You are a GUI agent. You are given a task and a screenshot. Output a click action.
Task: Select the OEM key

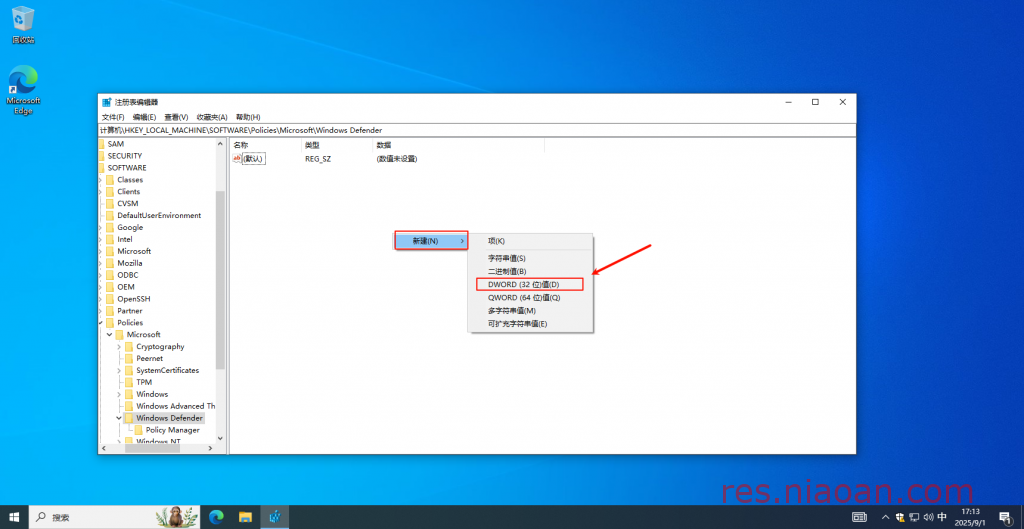pyautogui.click(x=126, y=287)
